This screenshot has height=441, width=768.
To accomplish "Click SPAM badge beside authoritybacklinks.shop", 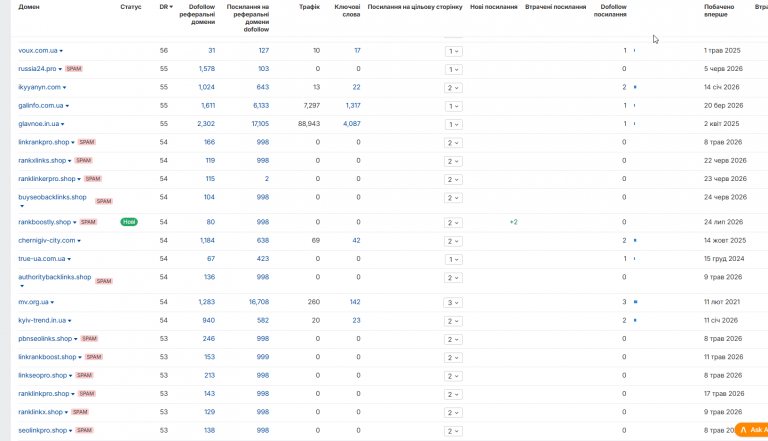I will tap(104, 281).
